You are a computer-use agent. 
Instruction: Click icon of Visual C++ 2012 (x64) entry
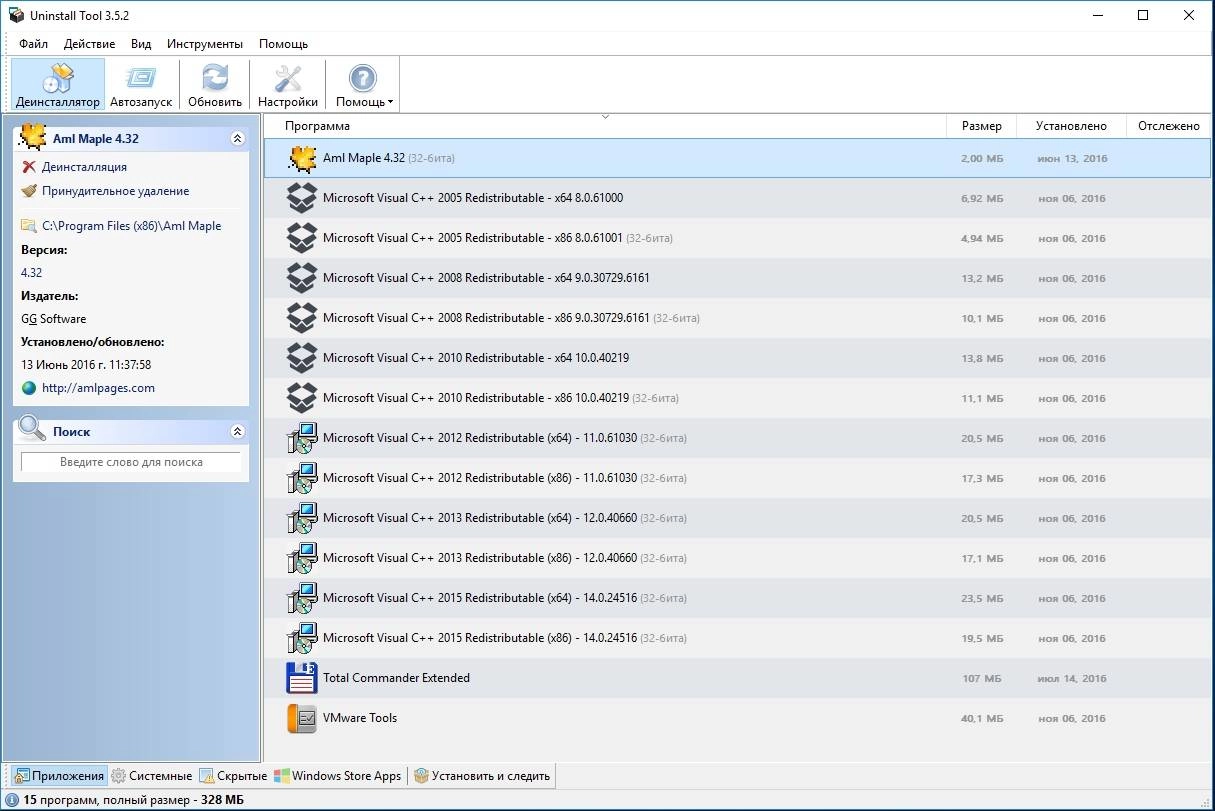(302, 438)
